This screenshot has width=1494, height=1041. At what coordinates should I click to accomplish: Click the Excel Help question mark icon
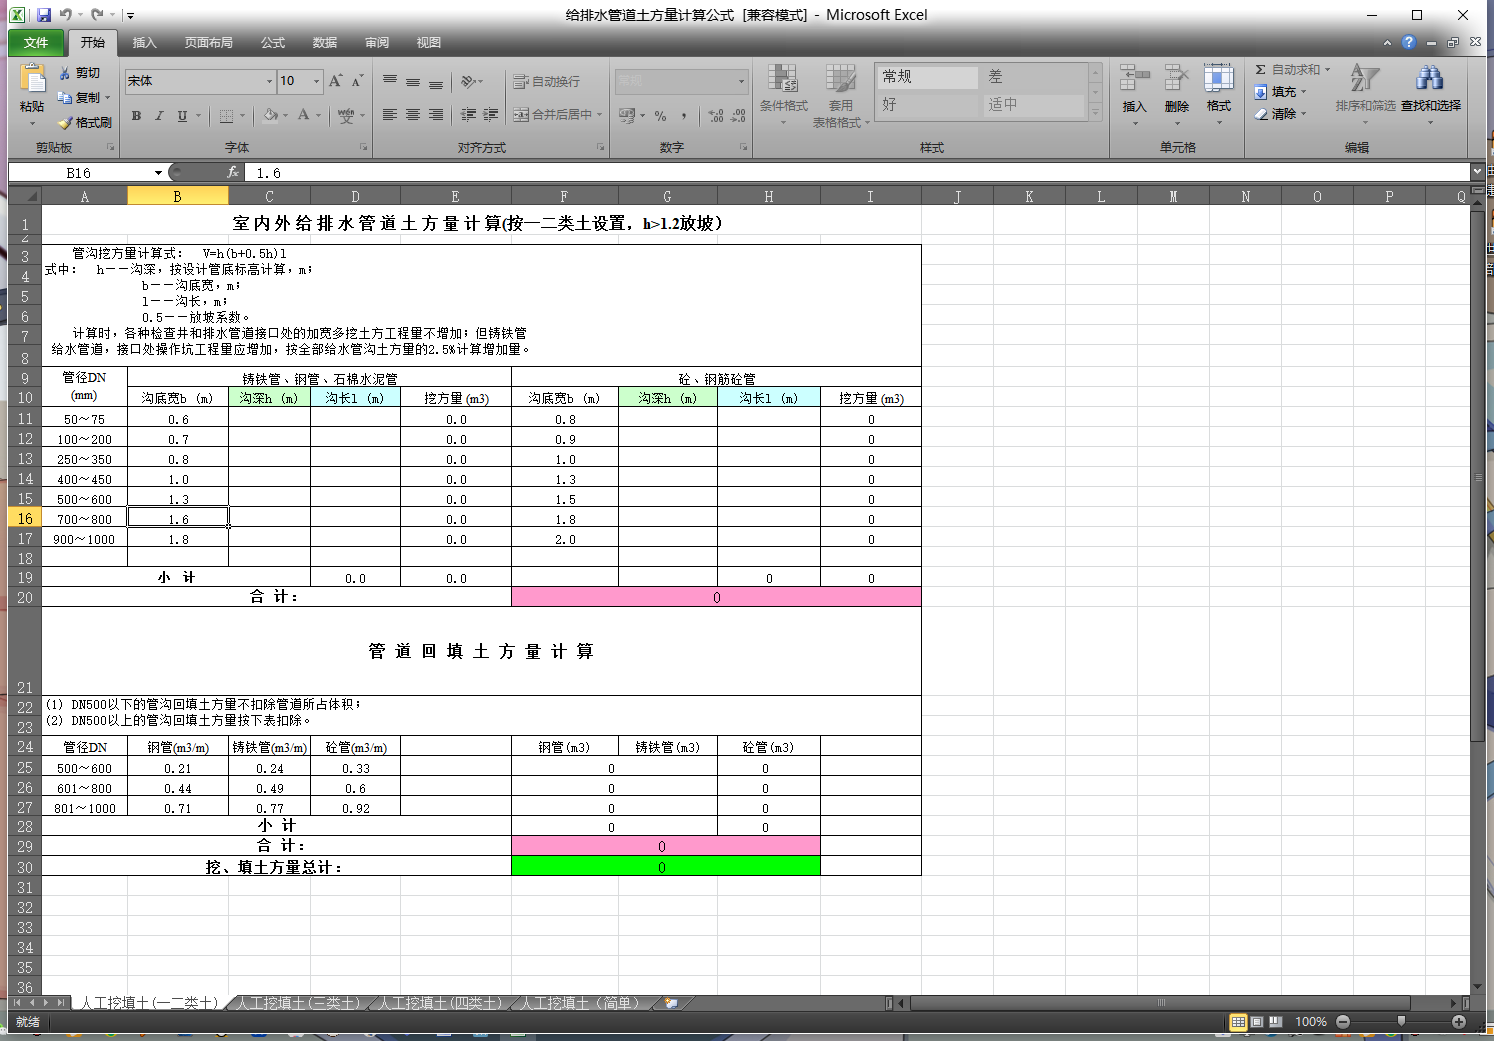coord(1408,42)
